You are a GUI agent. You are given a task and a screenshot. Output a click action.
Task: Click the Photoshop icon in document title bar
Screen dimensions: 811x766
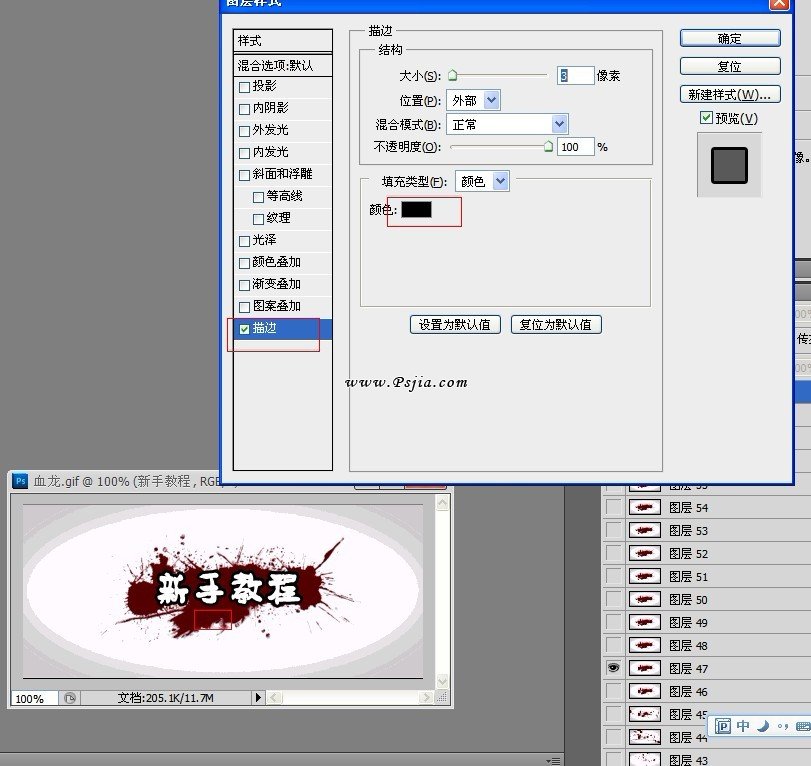20,481
